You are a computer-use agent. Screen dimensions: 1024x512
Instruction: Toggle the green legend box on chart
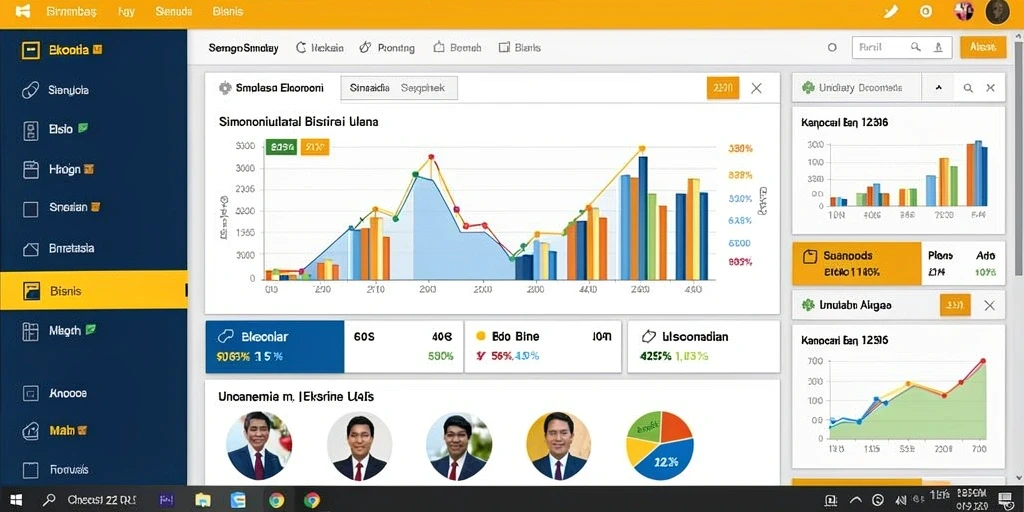281,147
